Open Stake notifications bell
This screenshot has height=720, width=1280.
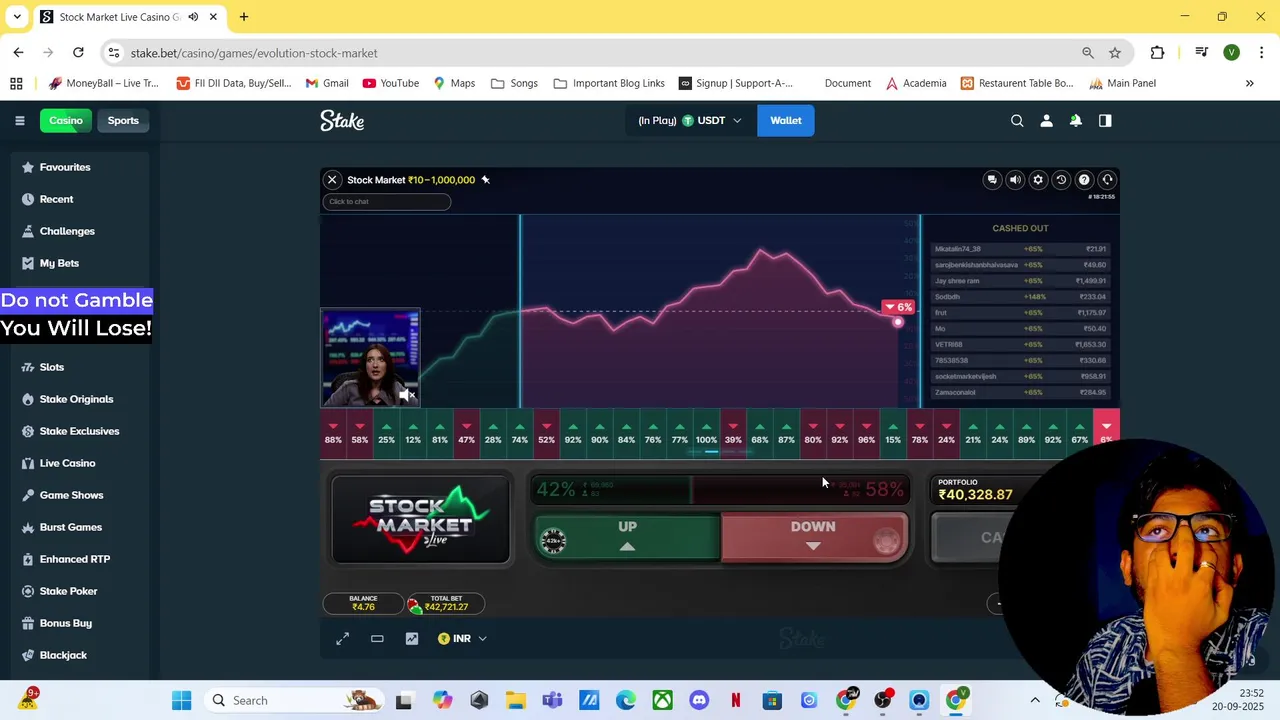pyautogui.click(x=1076, y=121)
